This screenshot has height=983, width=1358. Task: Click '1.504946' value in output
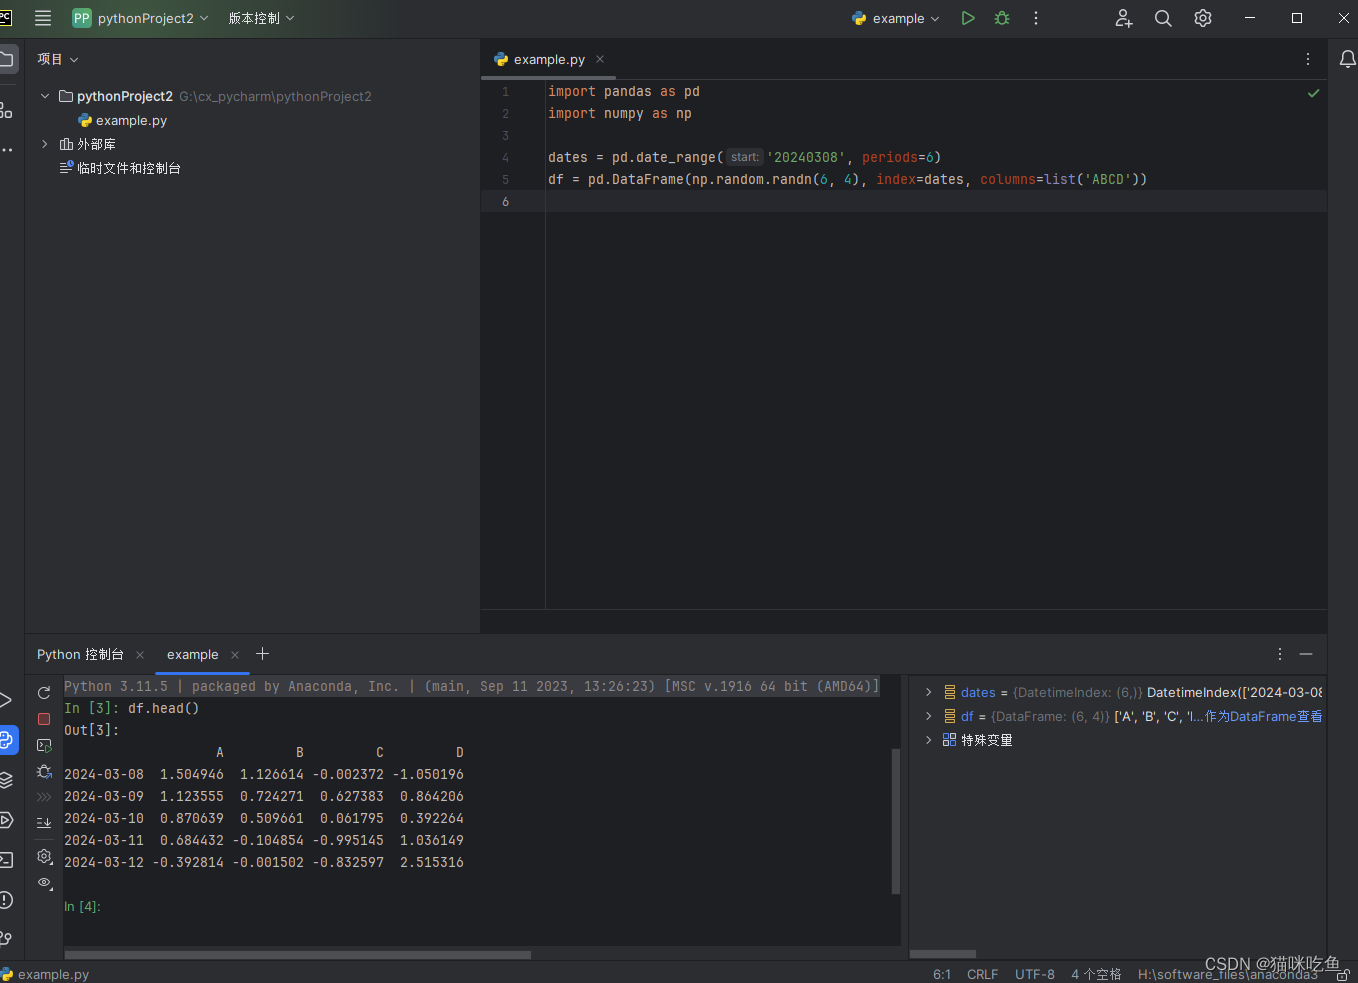pos(192,774)
